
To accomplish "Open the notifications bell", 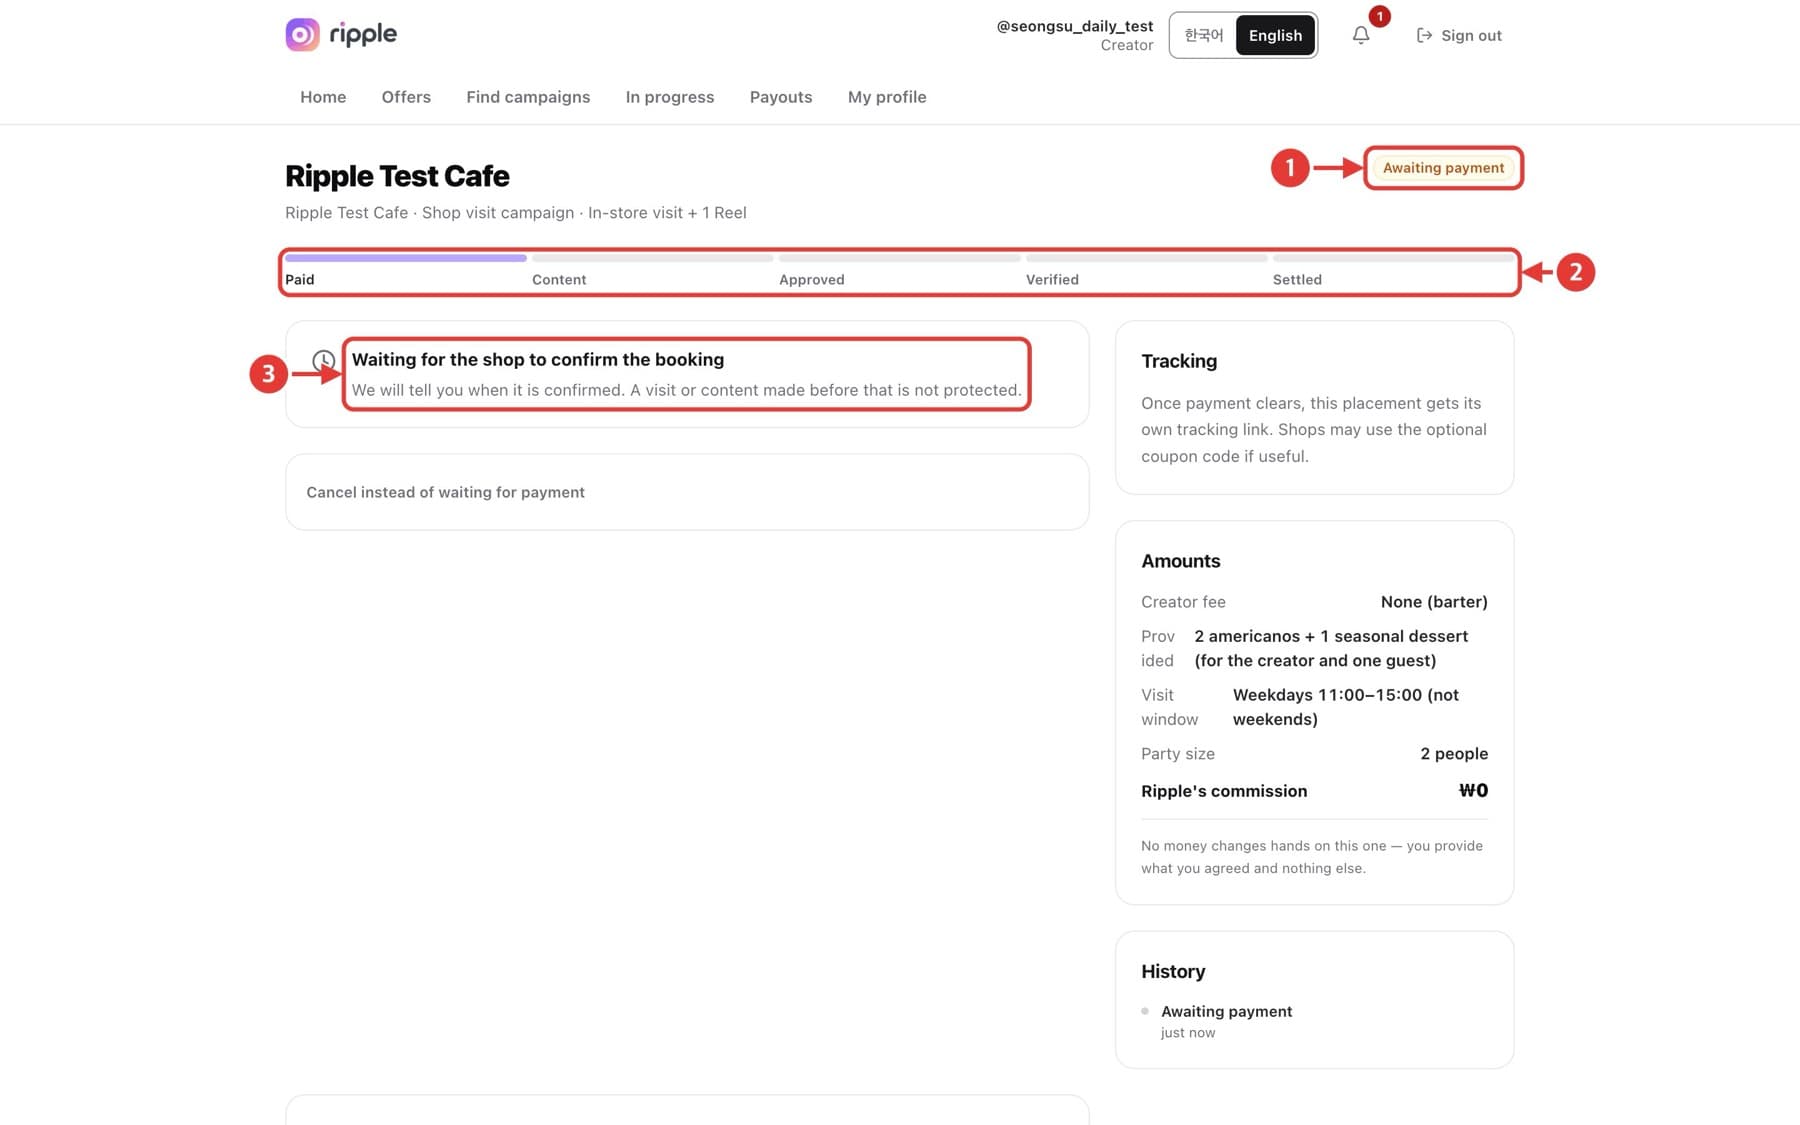I will pos(1361,35).
